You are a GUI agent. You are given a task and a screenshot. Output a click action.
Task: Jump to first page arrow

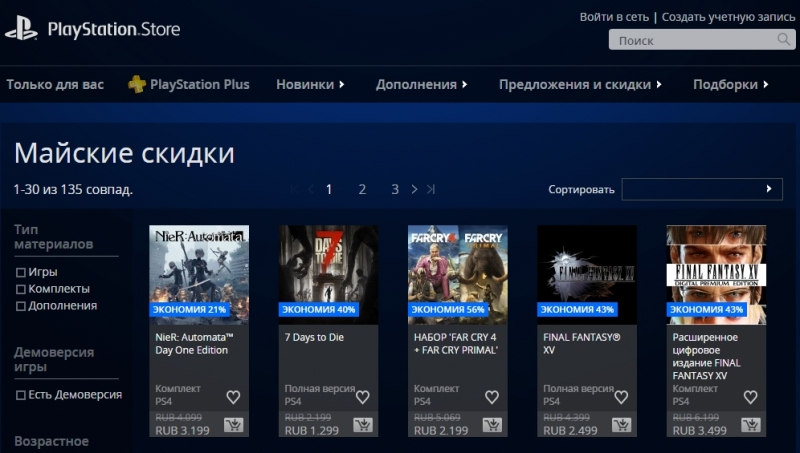(294, 189)
